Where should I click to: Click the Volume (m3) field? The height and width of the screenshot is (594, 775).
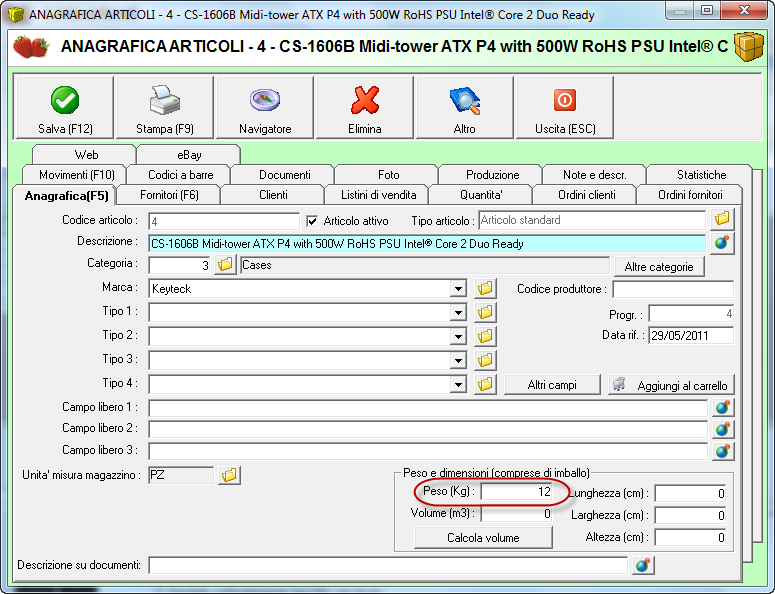click(516, 514)
